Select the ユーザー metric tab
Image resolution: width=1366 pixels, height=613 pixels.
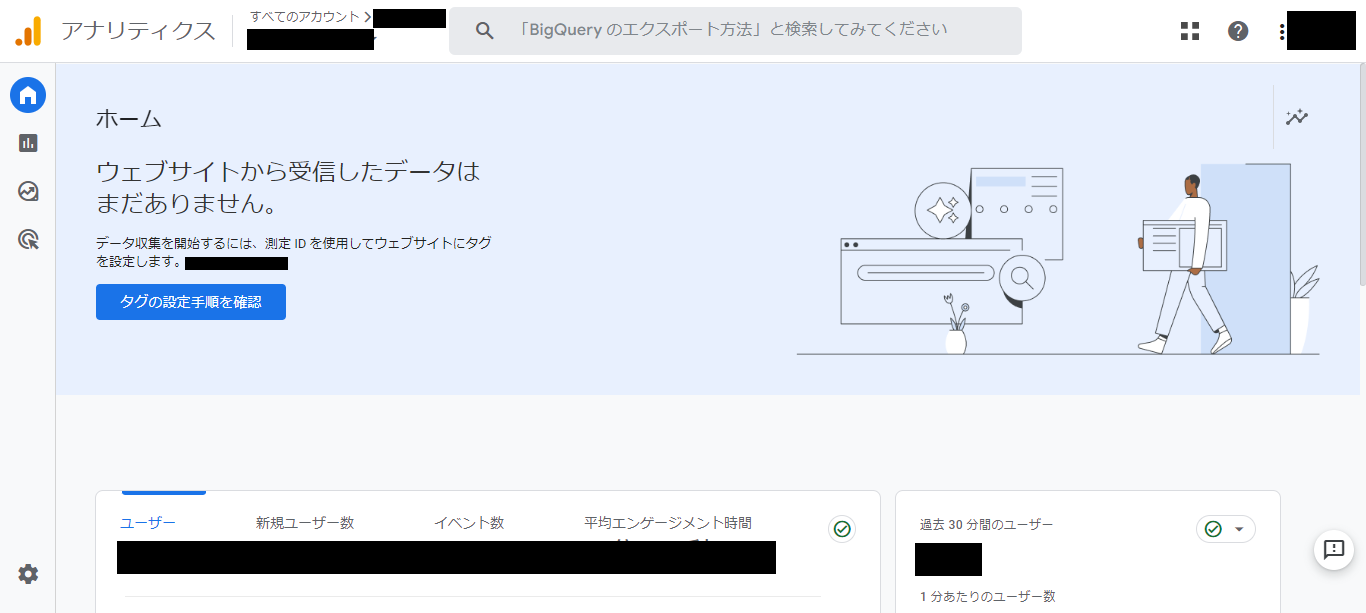(x=148, y=523)
